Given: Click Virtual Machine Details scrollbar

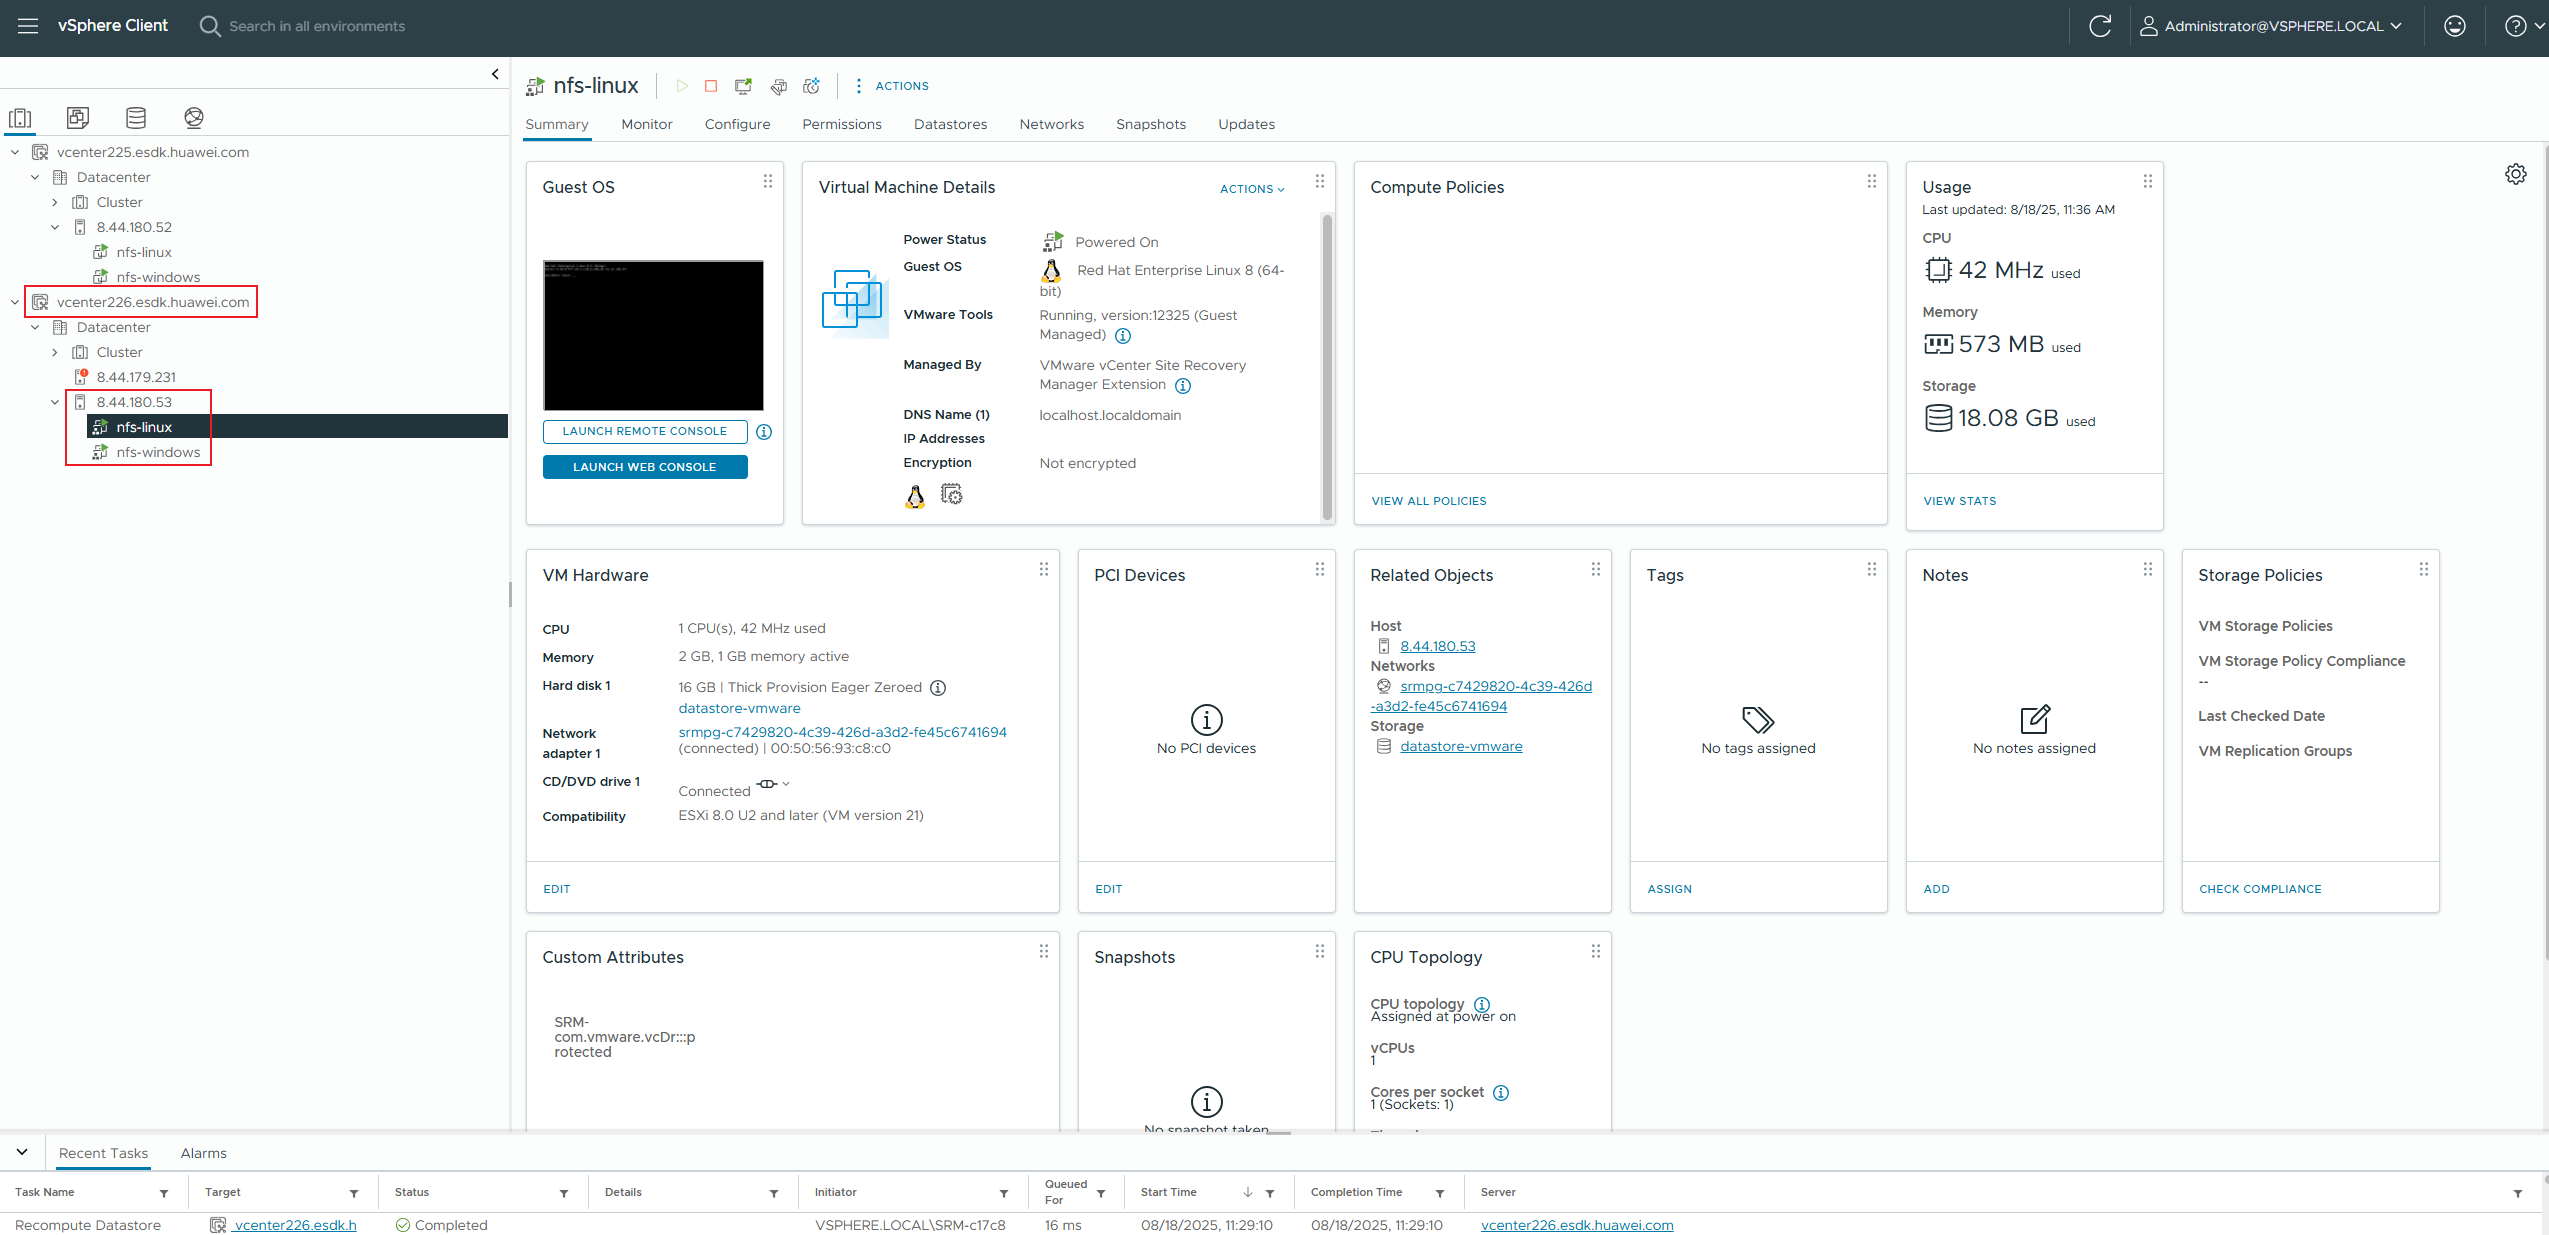Looking at the screenshot, I should coord(1327,366).
